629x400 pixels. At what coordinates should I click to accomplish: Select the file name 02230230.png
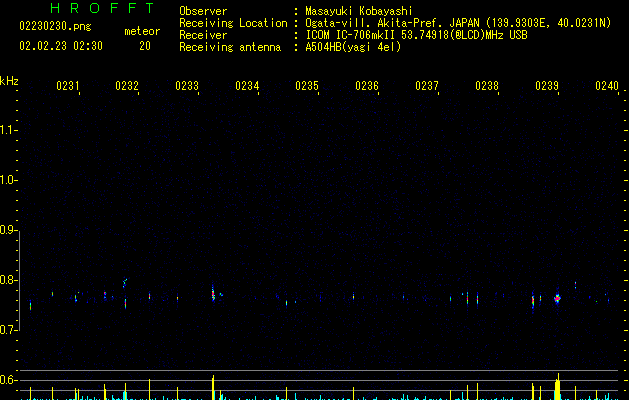point(55,26)
